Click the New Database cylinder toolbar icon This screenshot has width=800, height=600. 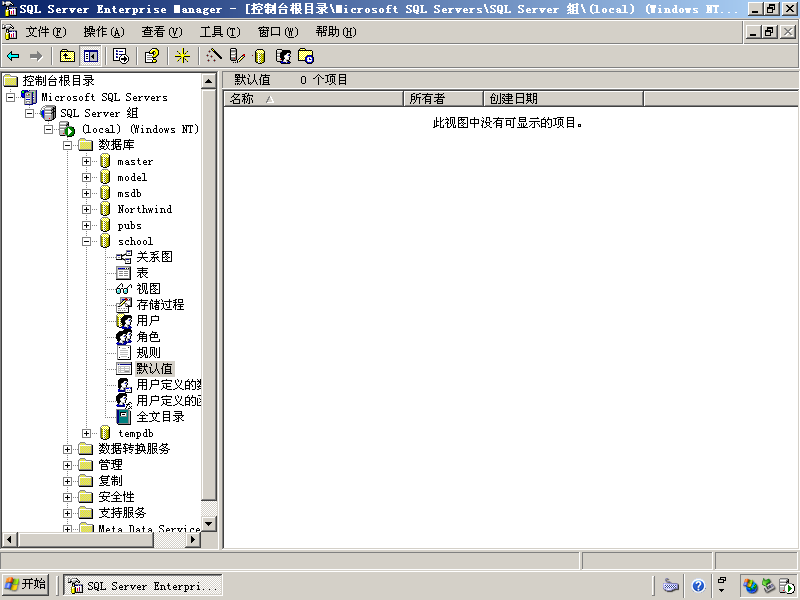260,56
